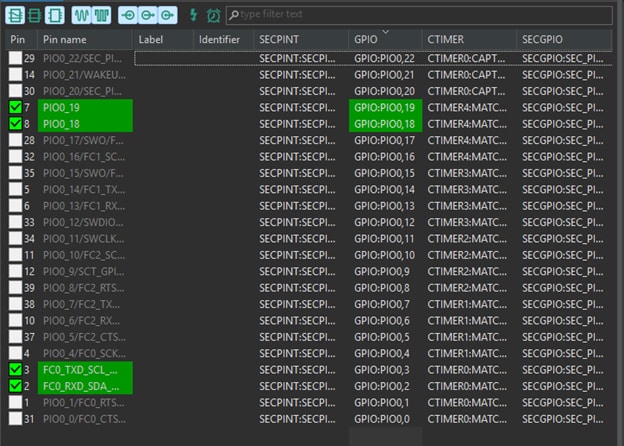Select pin name PIO0_17/SWO/F...
This screenshot has height=446, width=624.
pyautogui.click(x=85, y=140)
